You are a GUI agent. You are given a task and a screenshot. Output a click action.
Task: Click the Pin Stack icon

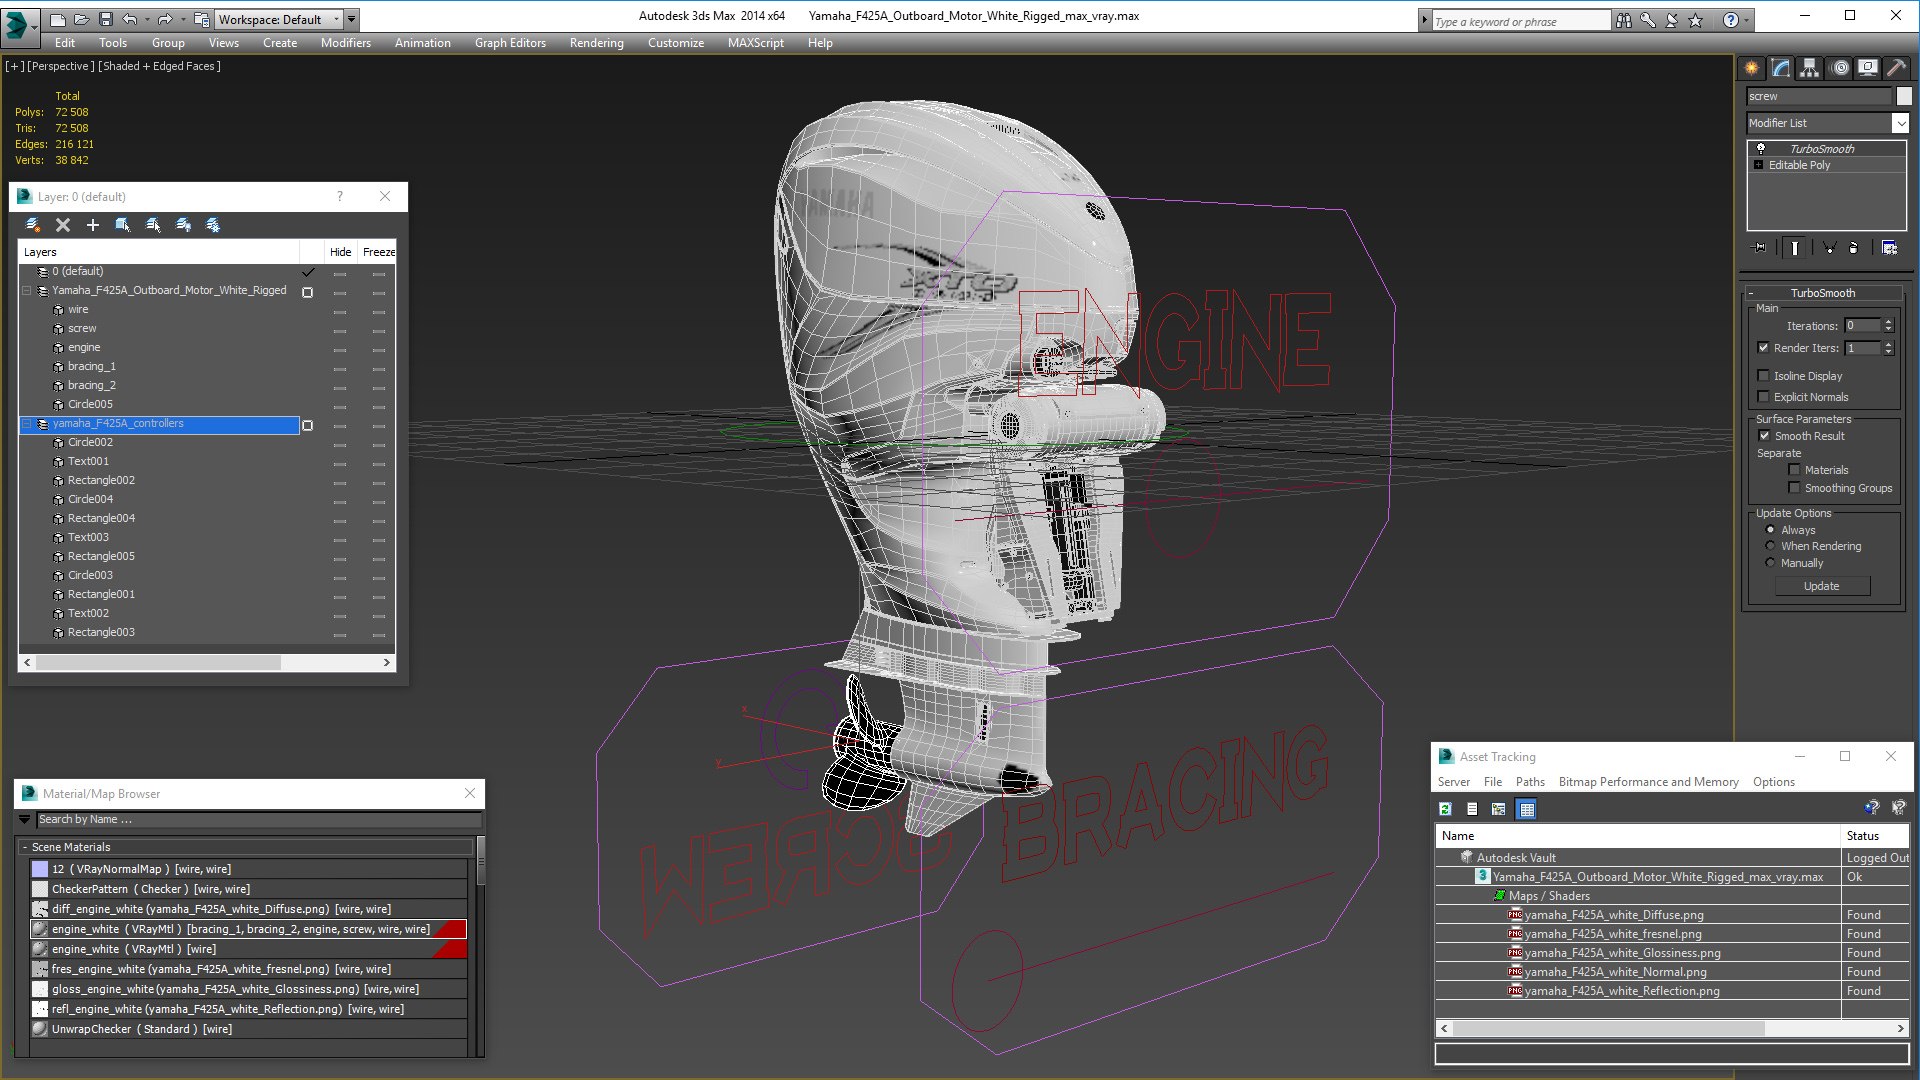[x=1760, y=248]
